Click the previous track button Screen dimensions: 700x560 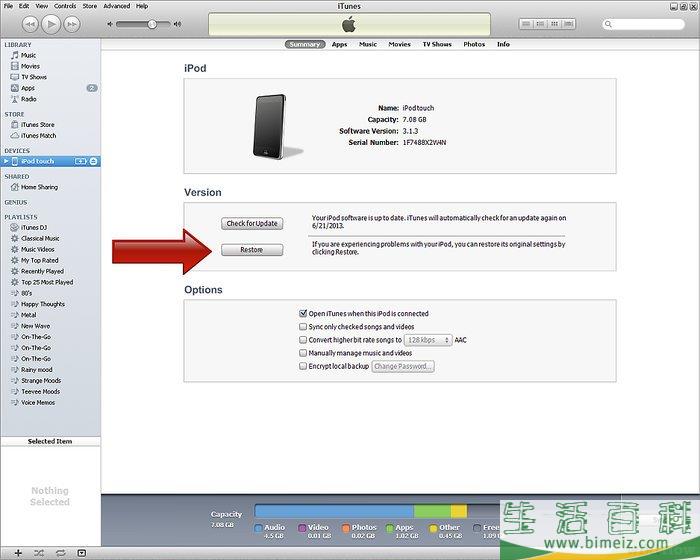pyautogui.click(x=30, y=24)
